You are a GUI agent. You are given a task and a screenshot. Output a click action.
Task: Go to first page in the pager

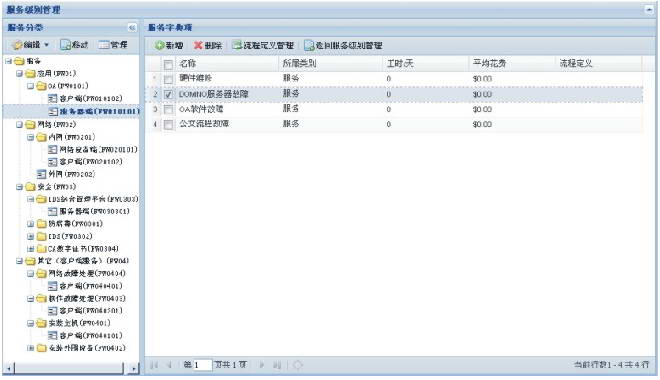click(154, 365)
